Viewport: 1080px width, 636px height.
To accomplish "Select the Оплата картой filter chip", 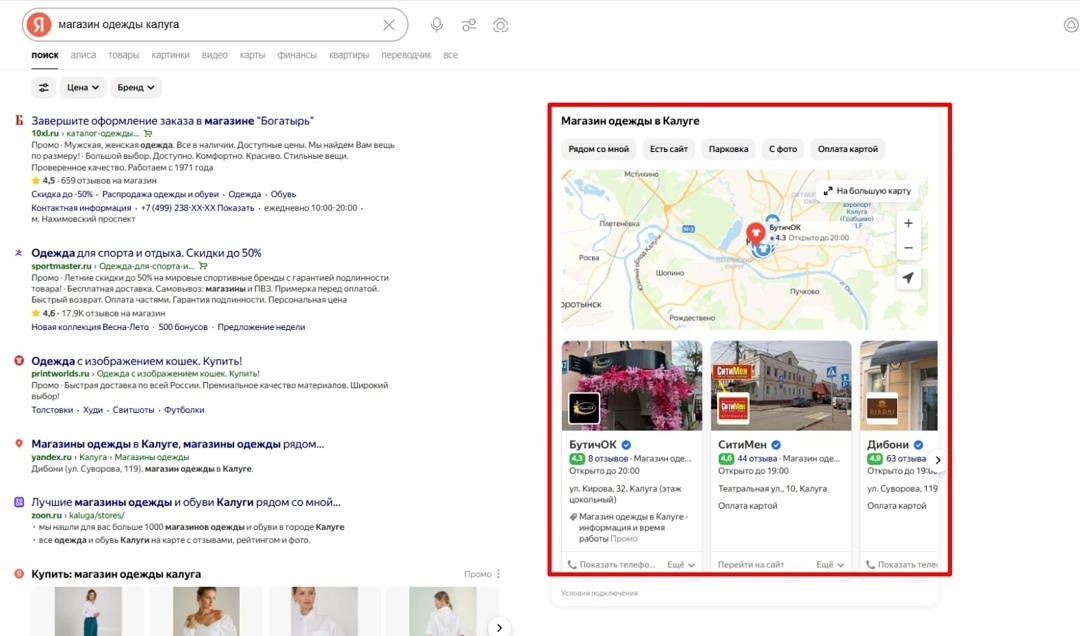I will (x=847, y=149).
